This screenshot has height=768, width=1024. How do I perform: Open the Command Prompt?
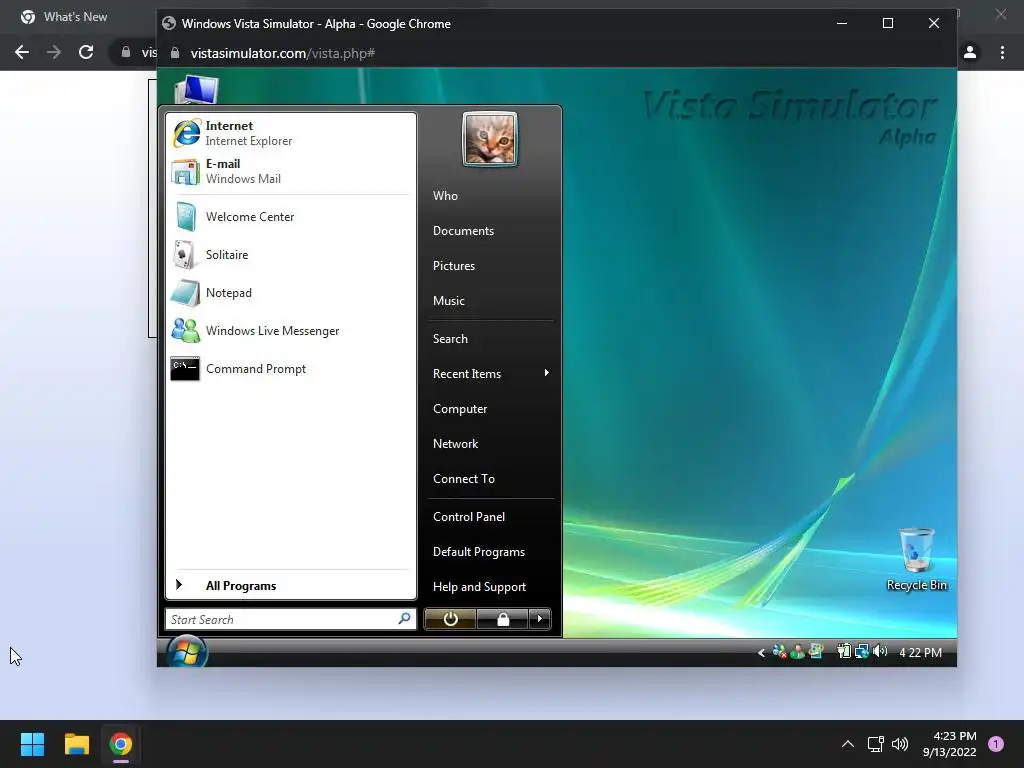tap(291, 368)
